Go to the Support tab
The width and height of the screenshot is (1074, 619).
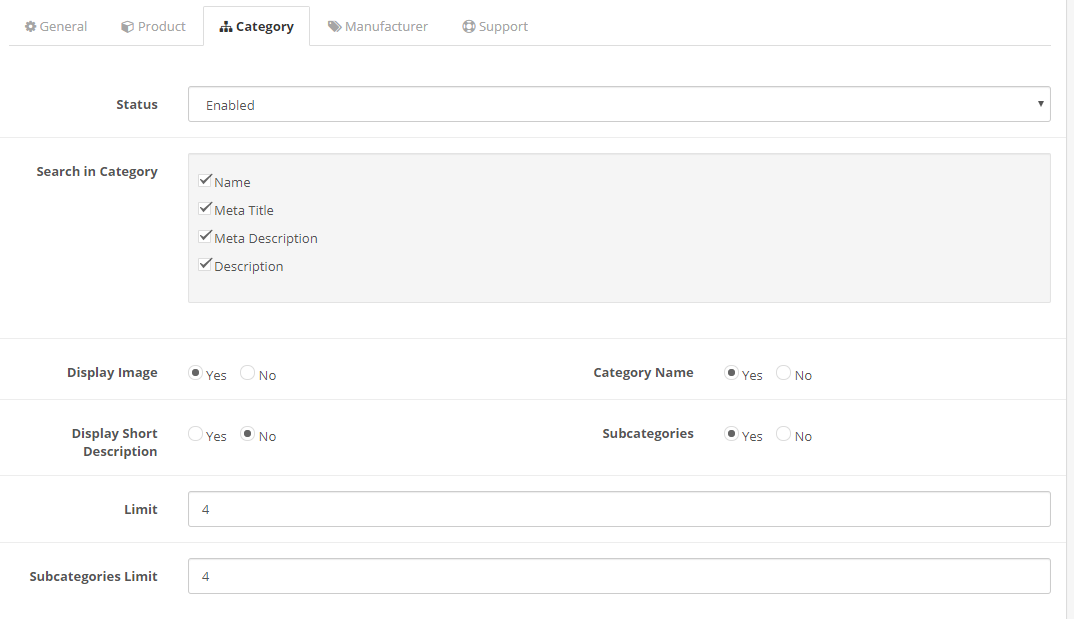point(495,27)
